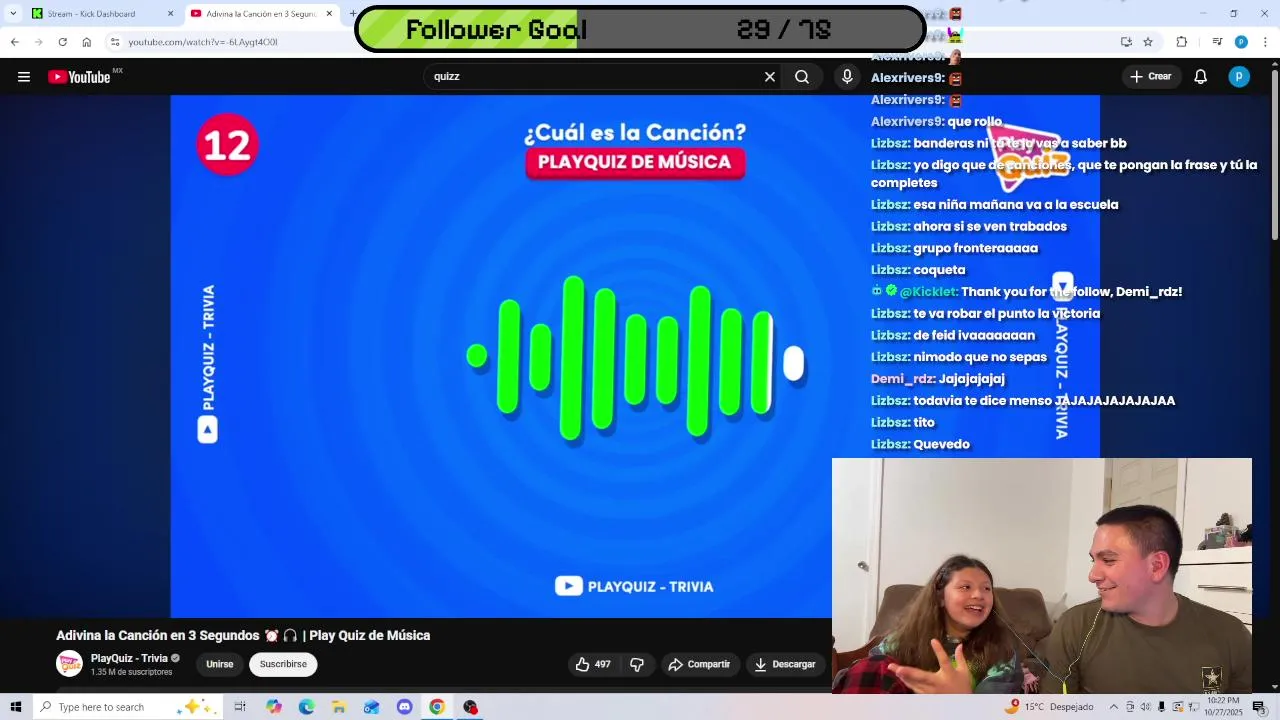This screenshot has height=720, width=1280.
Task: Open Chrome extensions puzzle icon
Action: (1182, 42)
